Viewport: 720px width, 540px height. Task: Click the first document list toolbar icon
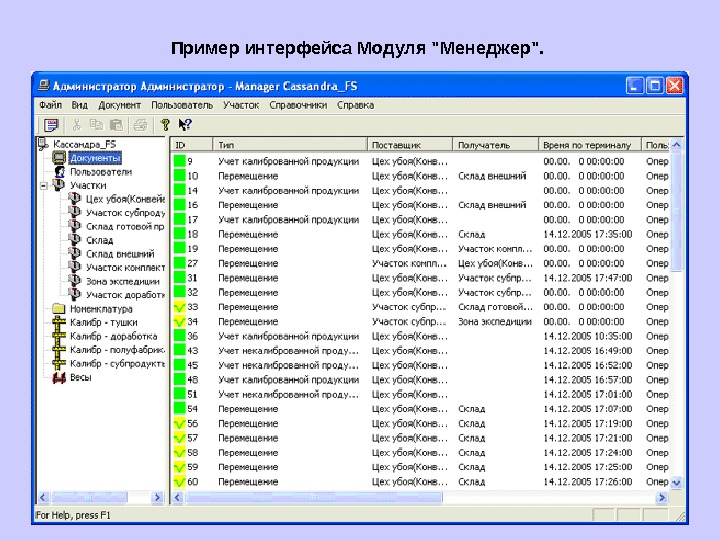pyautogui.click(x=51, y=124)
